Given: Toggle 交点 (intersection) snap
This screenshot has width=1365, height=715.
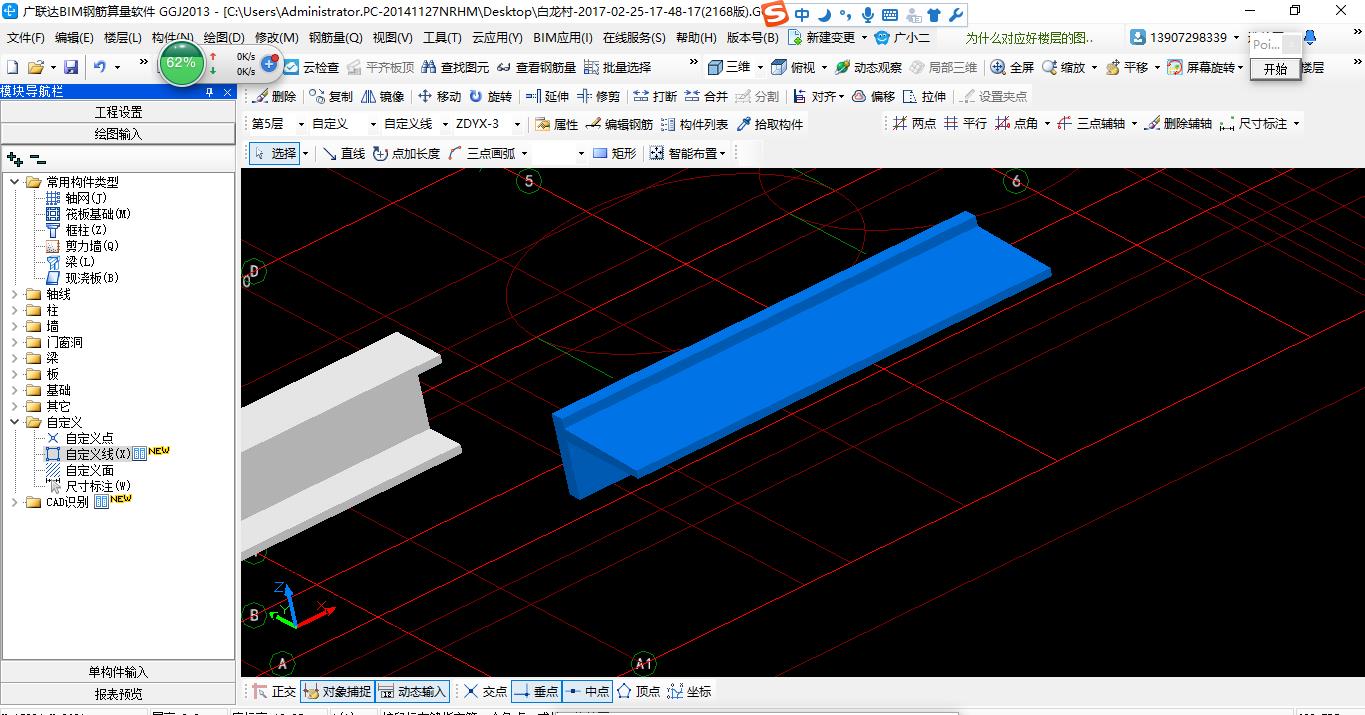Looking at the screenshot, I should [485, 692].
